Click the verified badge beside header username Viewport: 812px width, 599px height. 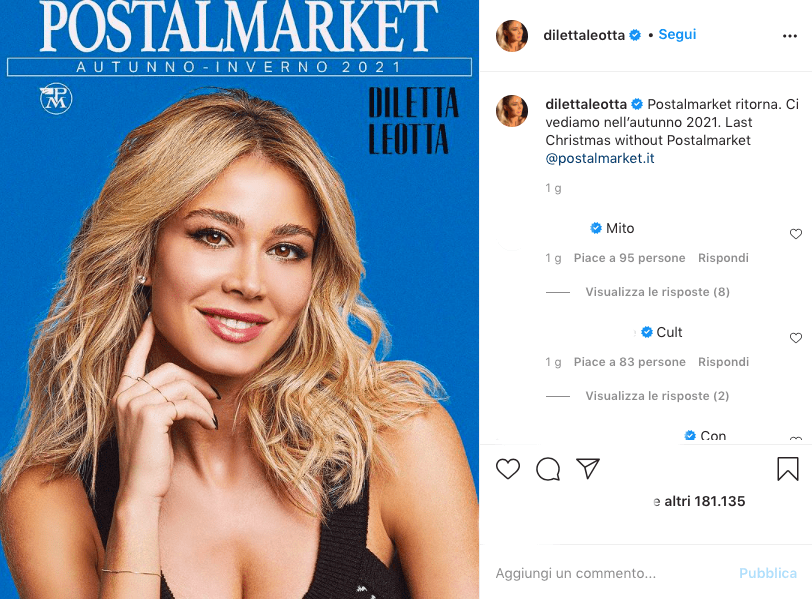[635, 35]
